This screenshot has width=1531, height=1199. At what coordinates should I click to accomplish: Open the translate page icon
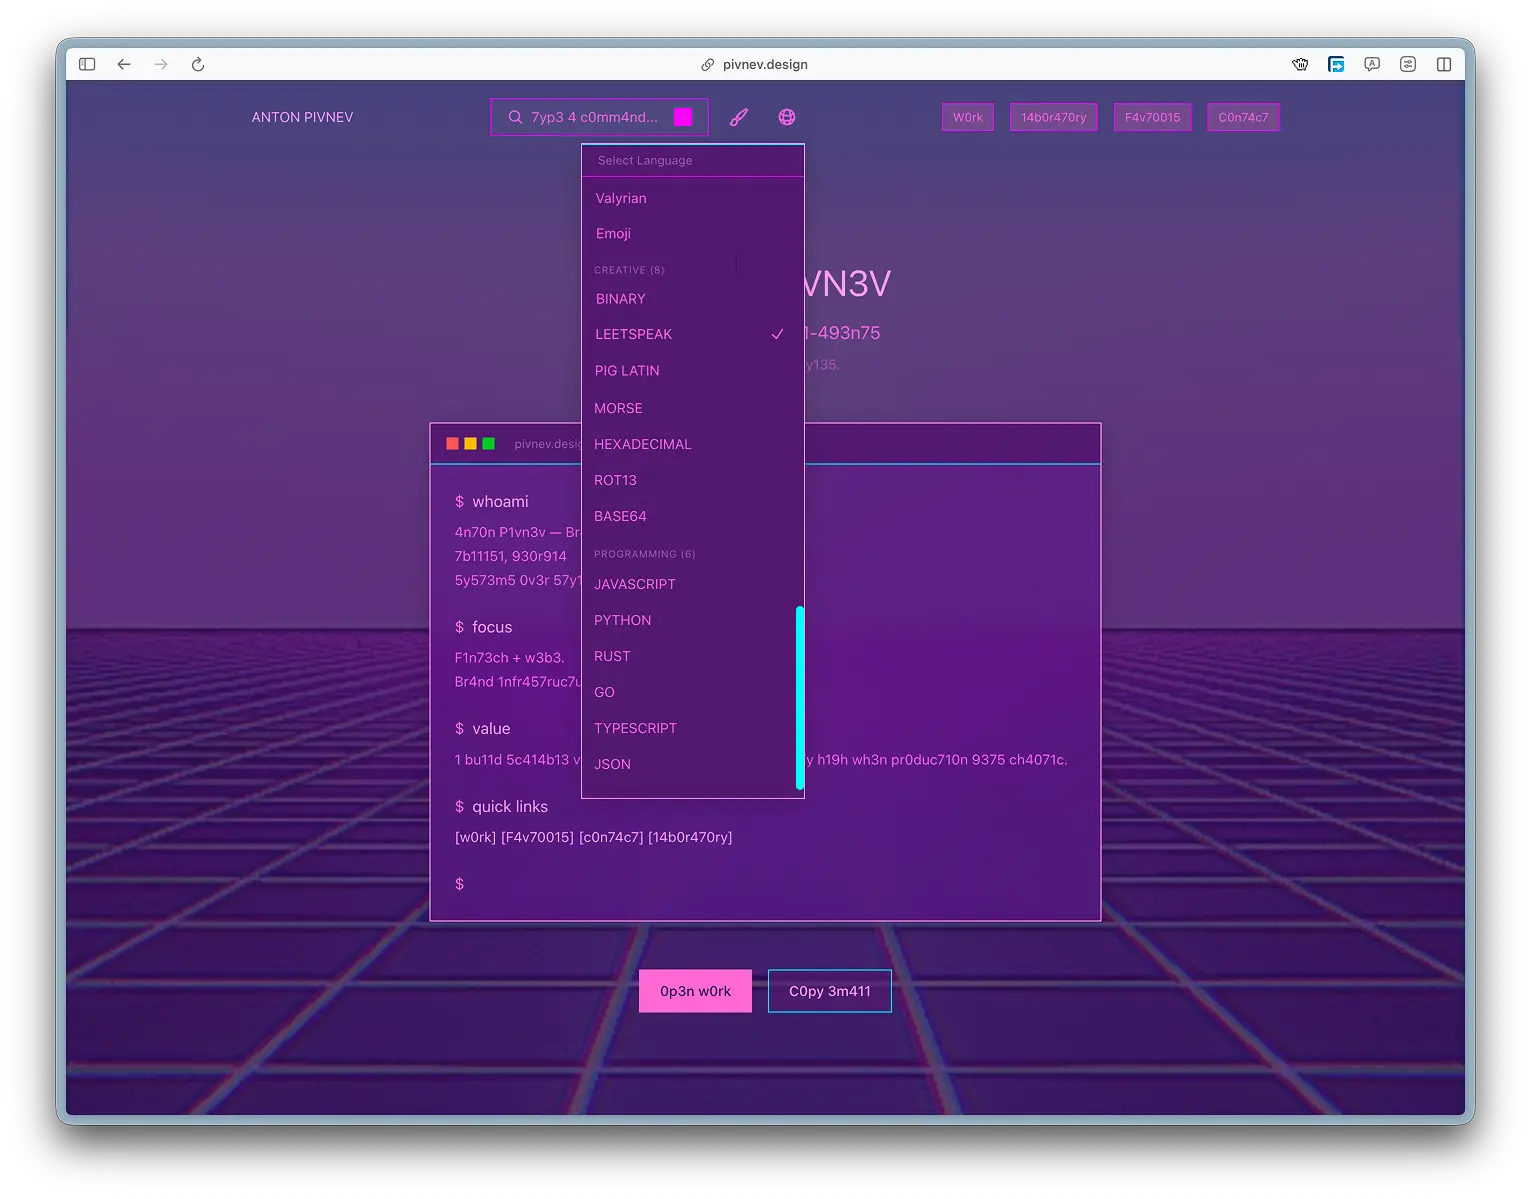(x=1372, y=64)
